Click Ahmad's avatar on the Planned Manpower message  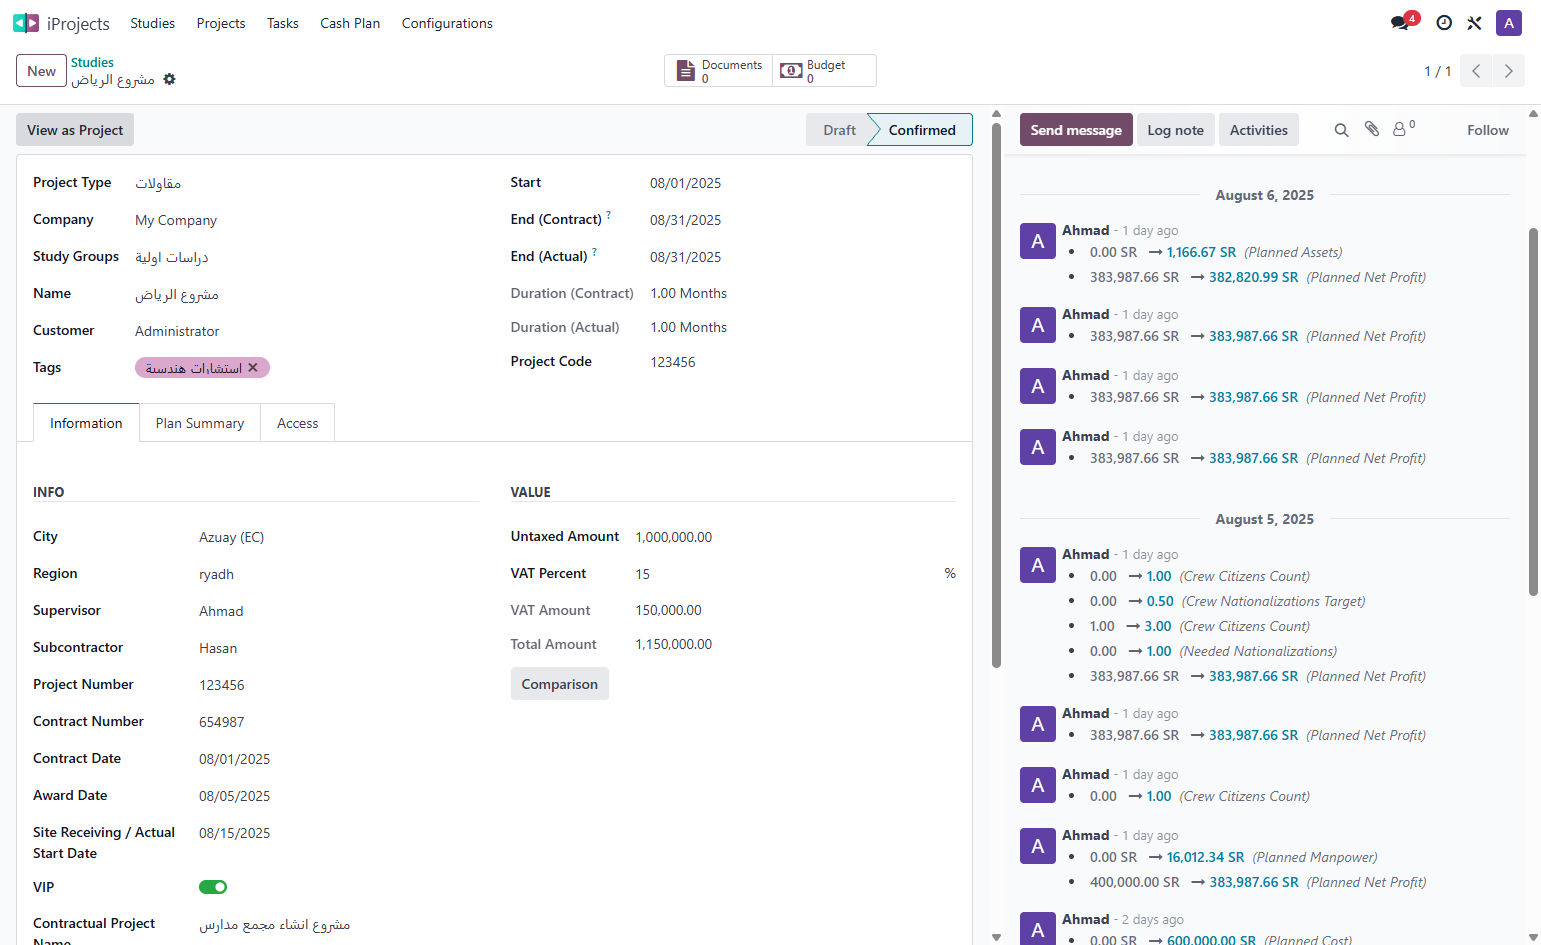1038,846
